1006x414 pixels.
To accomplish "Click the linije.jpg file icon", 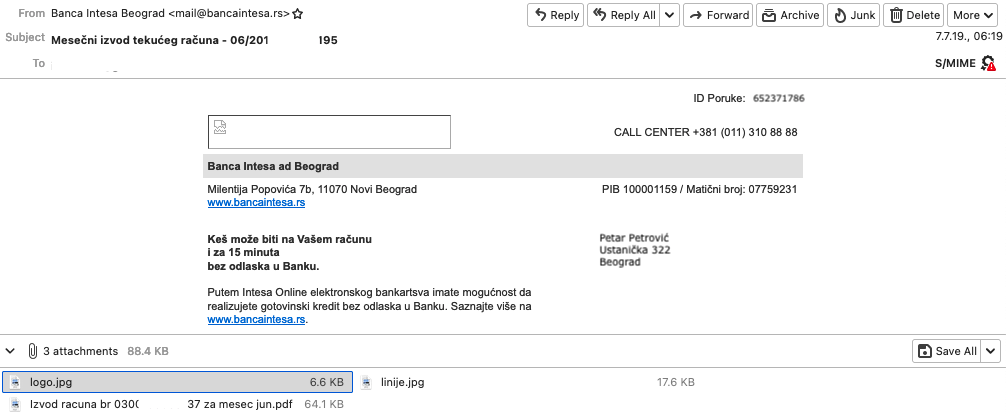I will tap(366, 383).
